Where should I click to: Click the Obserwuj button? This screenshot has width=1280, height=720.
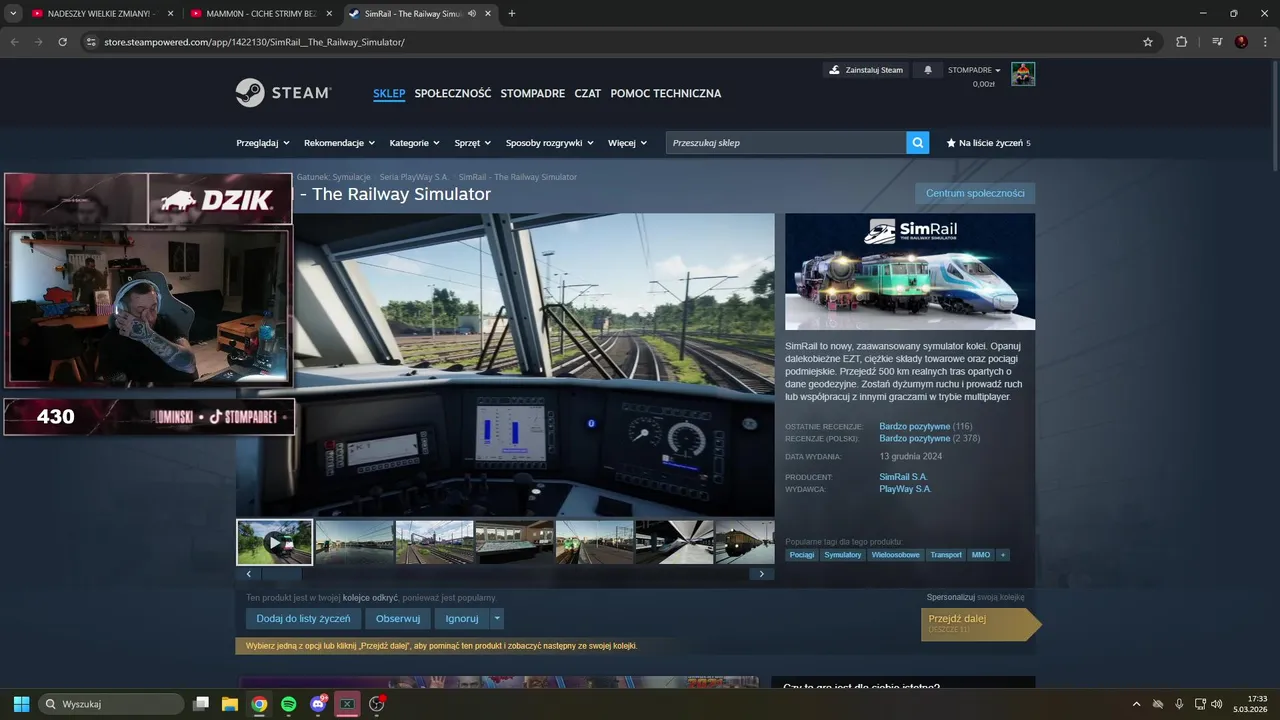click(398, 618)
